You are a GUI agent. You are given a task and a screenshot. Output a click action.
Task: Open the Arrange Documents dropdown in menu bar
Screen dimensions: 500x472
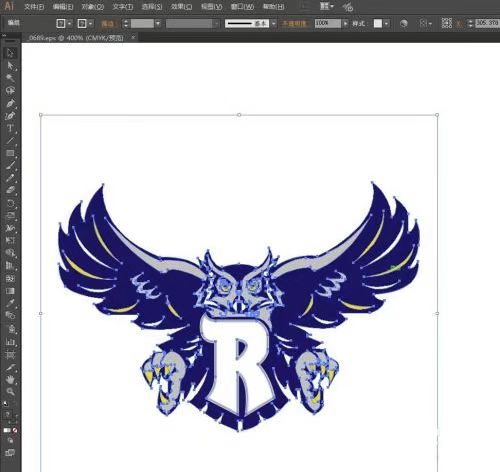tap(327, 6)
